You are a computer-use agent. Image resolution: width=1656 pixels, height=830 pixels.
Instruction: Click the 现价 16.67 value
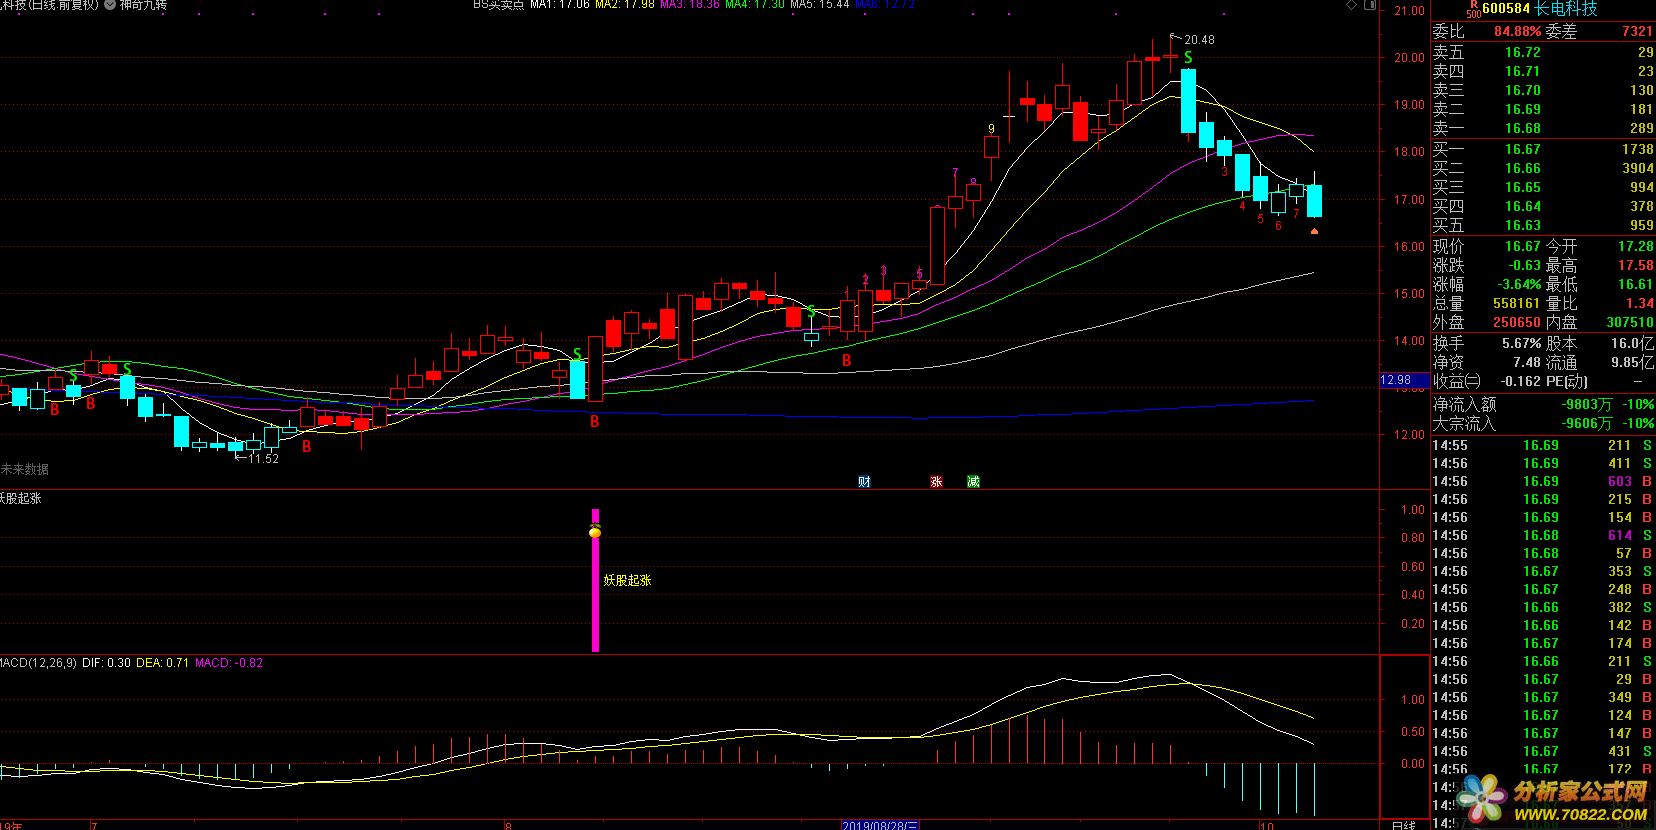[1523, 246]
